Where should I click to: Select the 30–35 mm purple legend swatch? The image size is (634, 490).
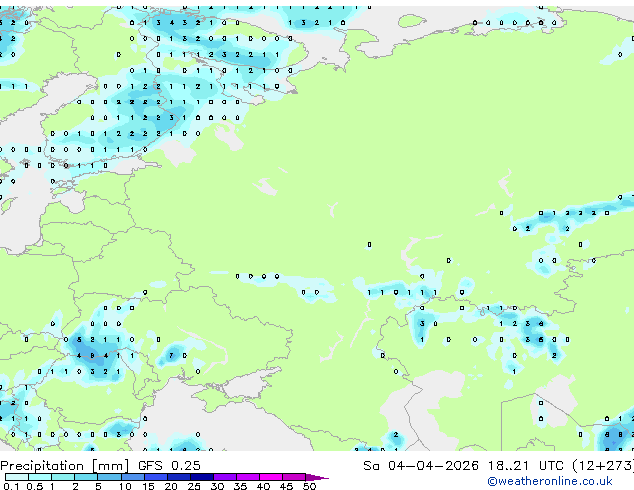click(225, 477)
